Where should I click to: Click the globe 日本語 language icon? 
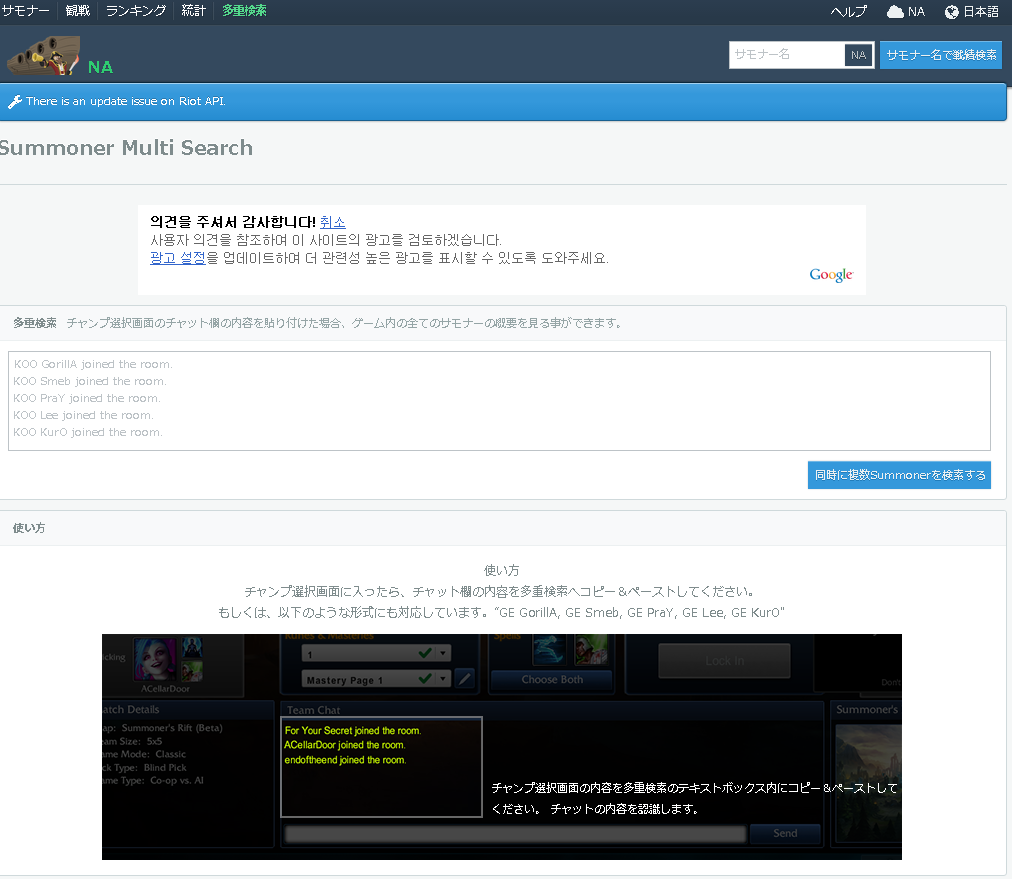pos(951,12)
